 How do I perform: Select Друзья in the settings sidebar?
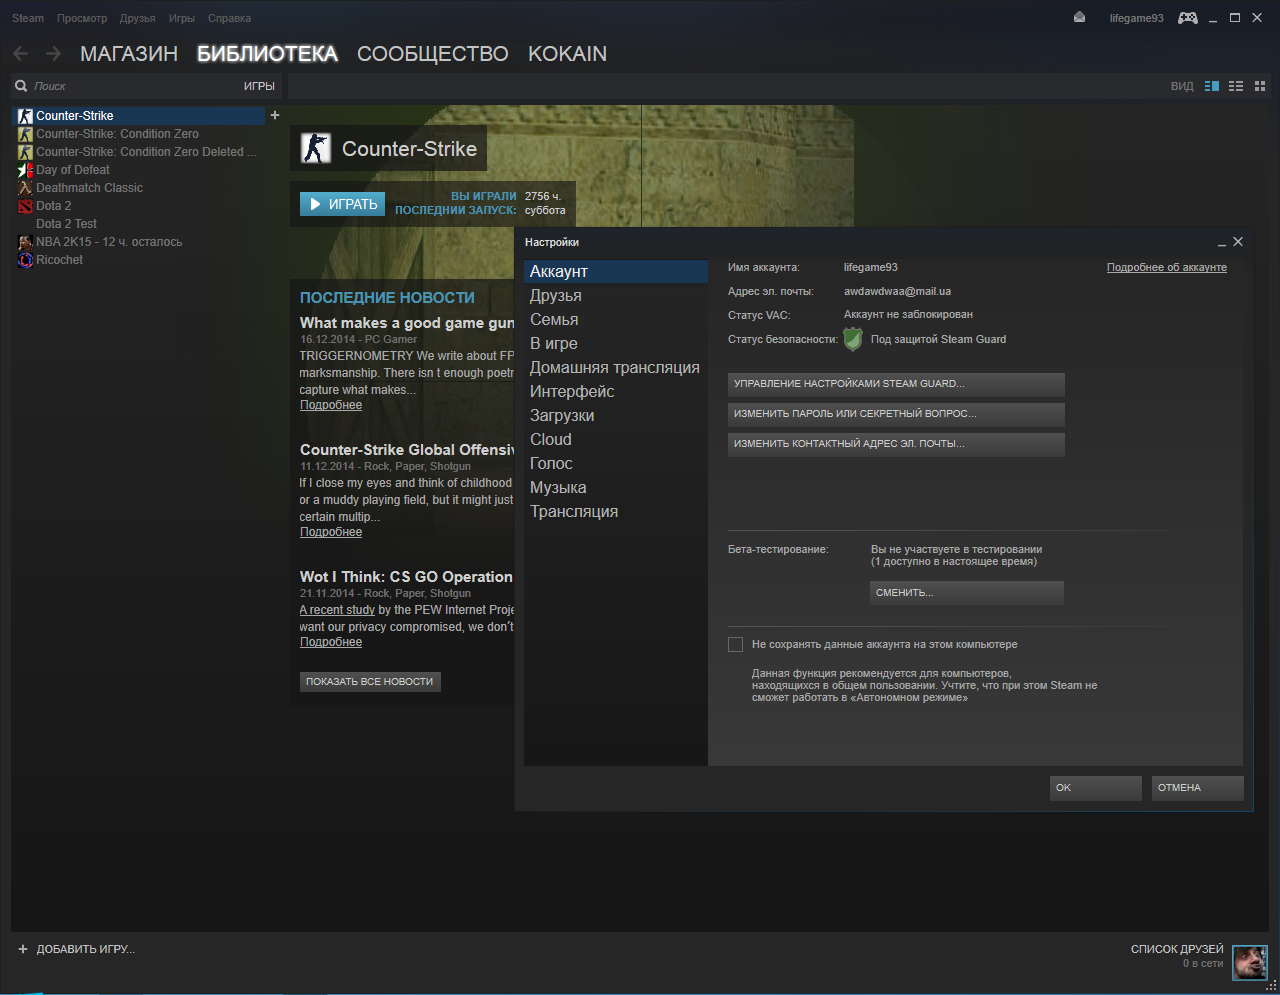[x=616, y=296]
